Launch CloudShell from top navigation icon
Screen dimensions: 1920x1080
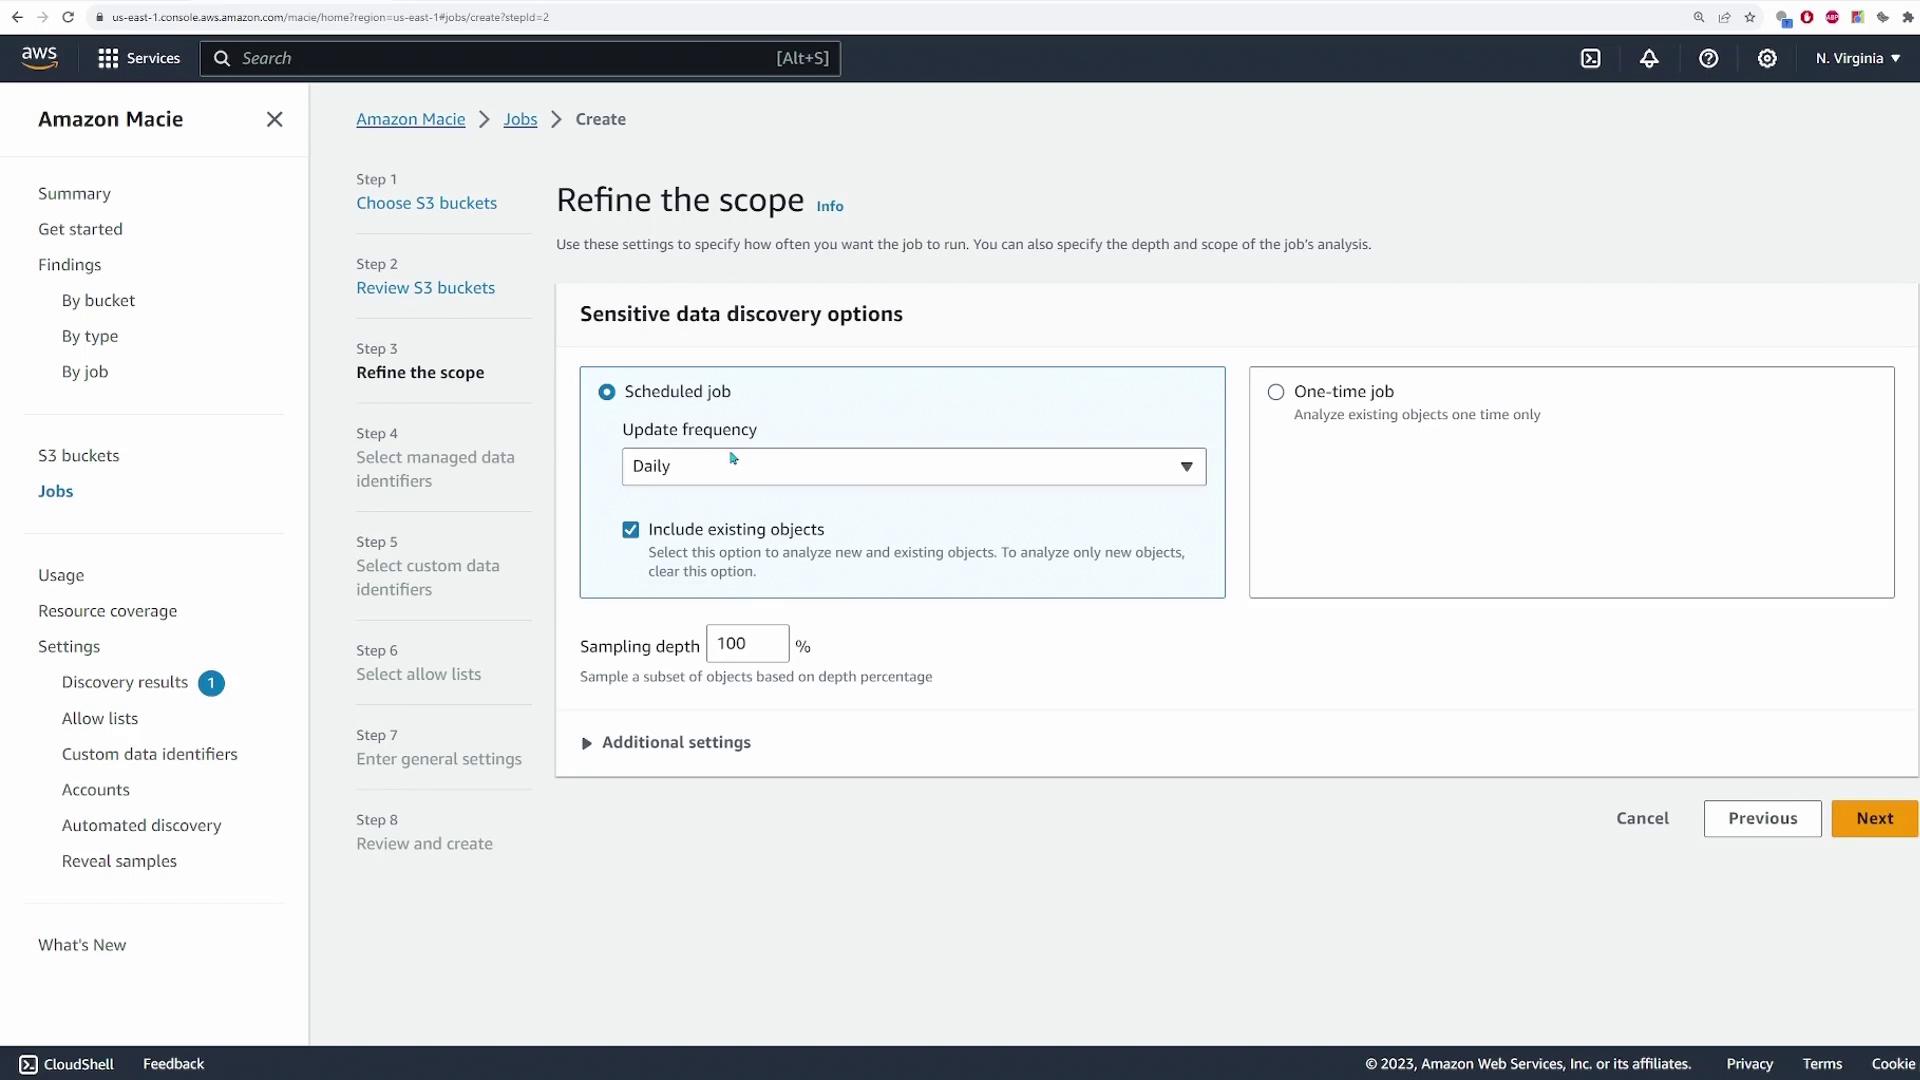[1590, 58]
